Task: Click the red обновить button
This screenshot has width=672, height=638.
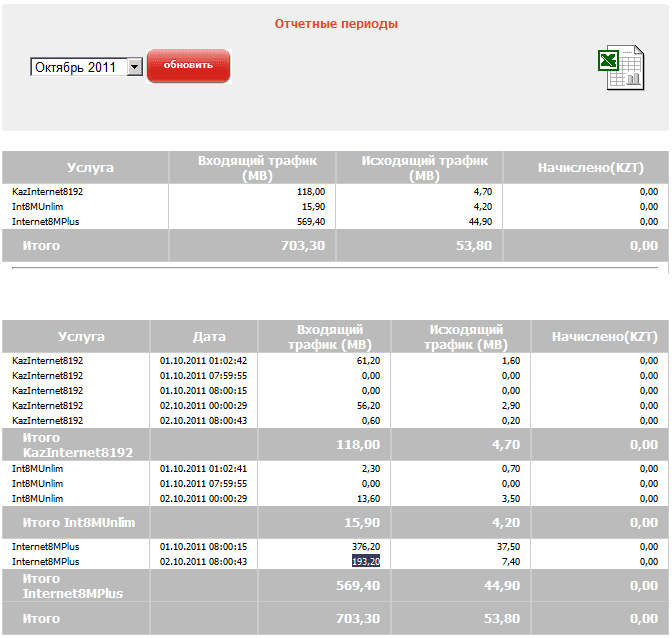Action: tap(189, 66)
